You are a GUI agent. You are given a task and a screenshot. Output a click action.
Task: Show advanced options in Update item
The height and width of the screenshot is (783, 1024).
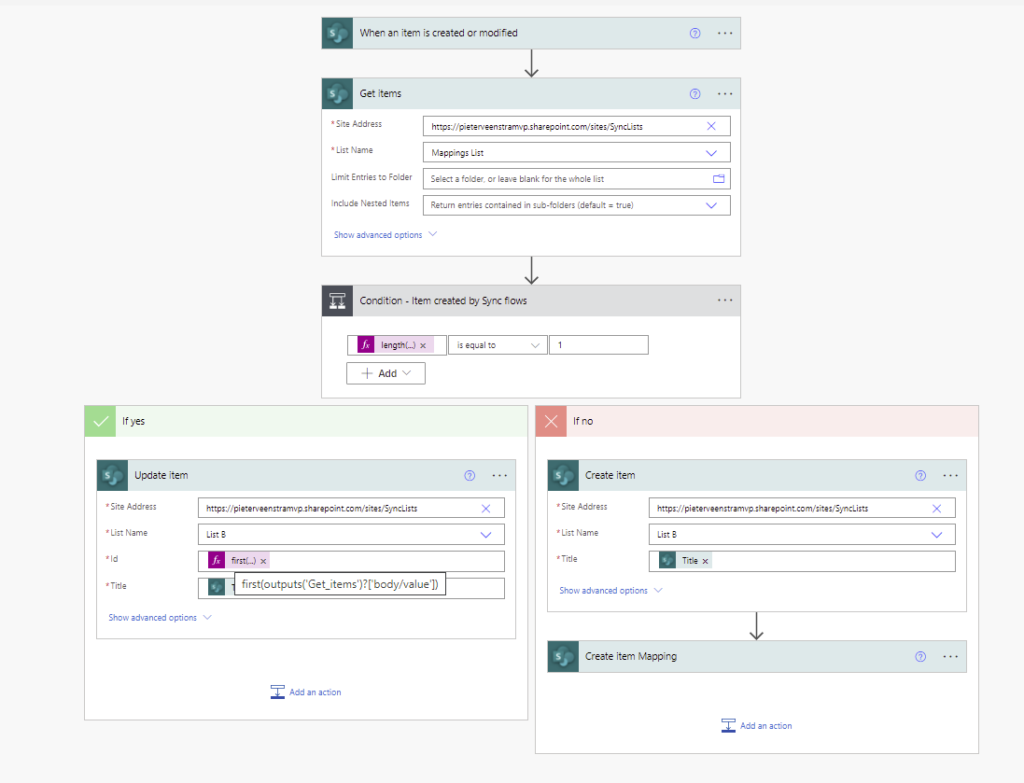(160, 617)
